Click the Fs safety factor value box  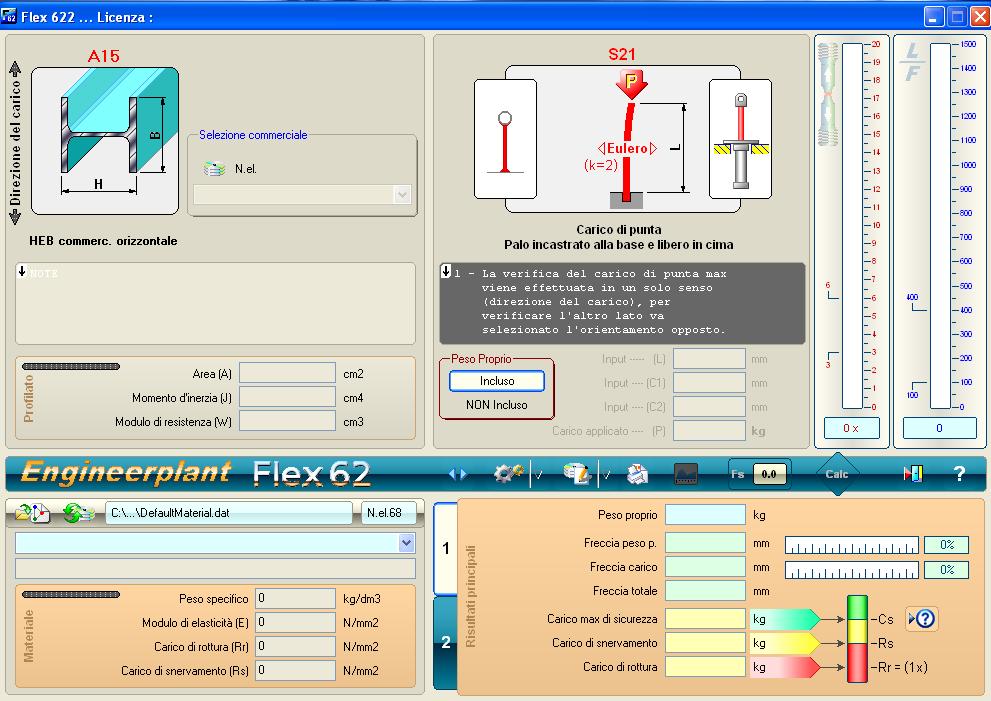click(770, 474)
